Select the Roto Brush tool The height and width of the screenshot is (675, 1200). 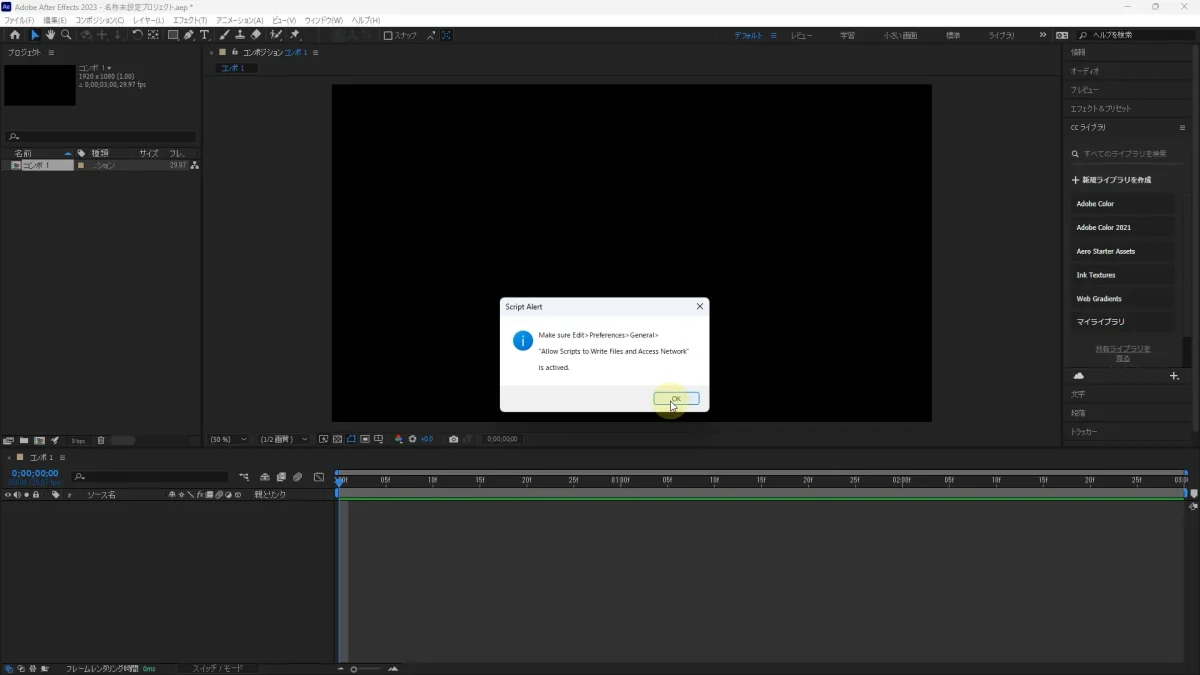(277, 35)
